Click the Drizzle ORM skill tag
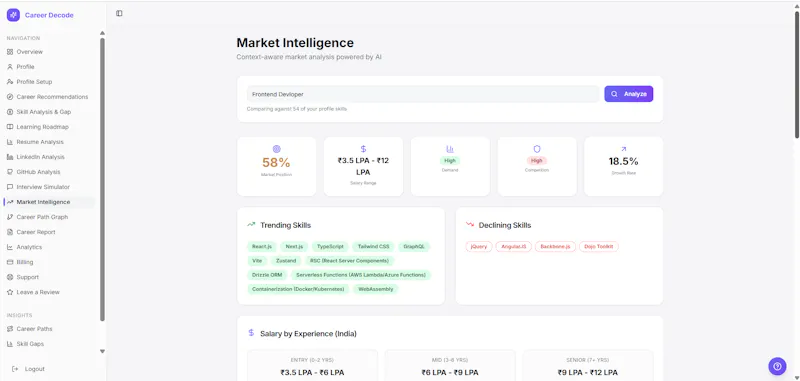 coord(267,275)
